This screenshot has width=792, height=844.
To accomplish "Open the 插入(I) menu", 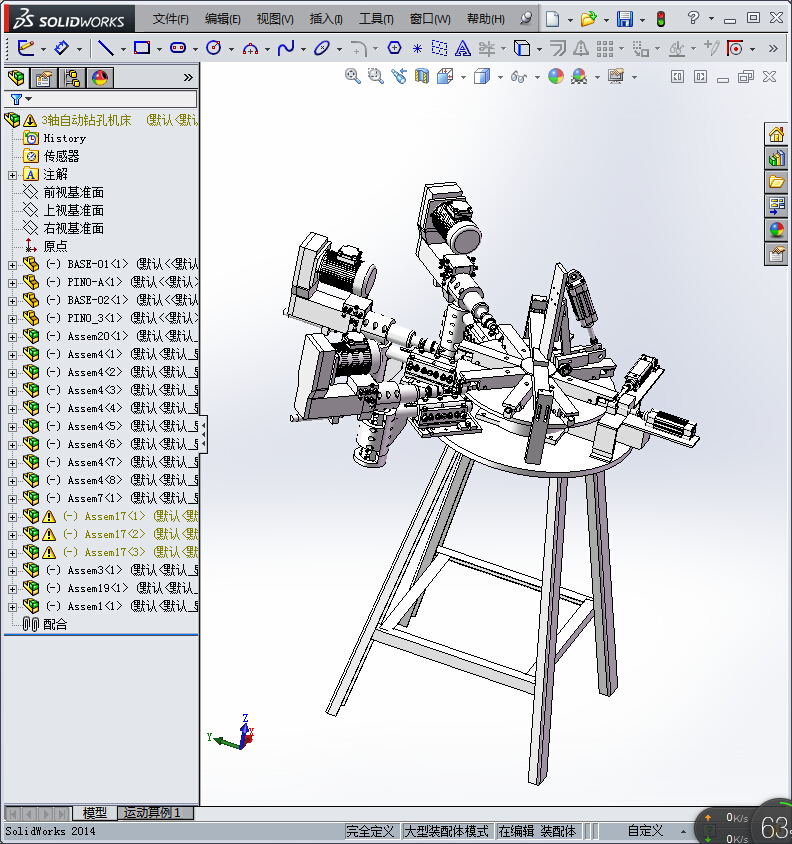I will (326, 19).
